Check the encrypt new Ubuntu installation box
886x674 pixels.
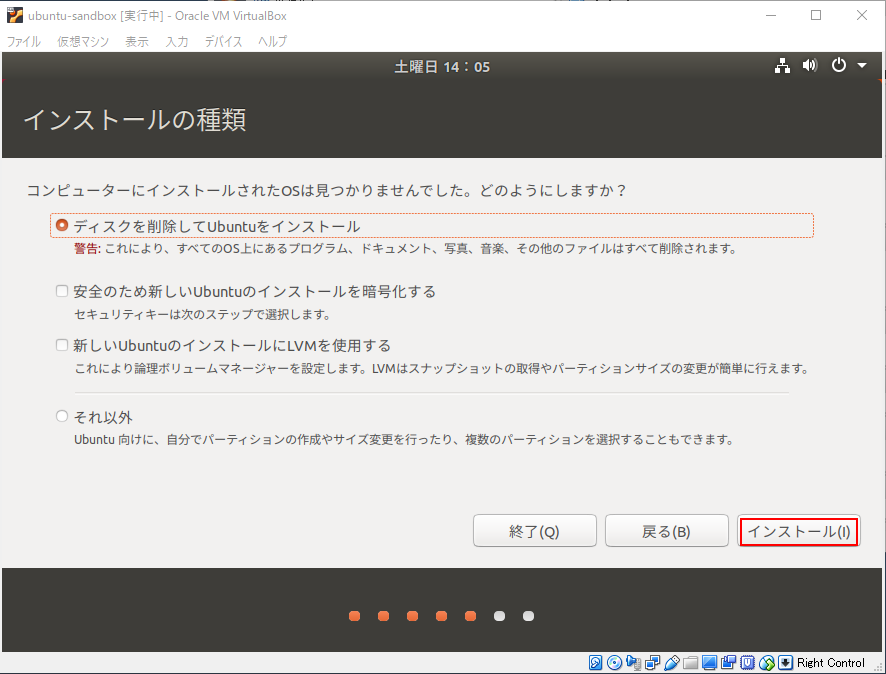62,291
